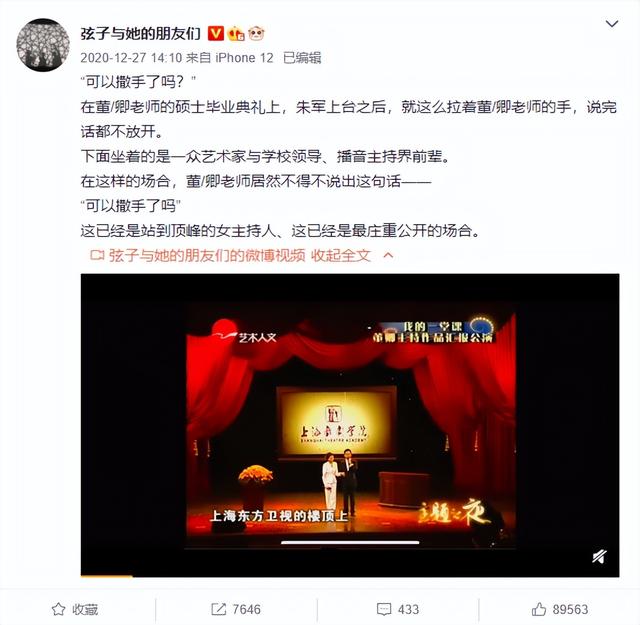The width and height of the screenshot is (640, 625).
Task: Add post to 收藏 favorites
Action: click(75, 609)
